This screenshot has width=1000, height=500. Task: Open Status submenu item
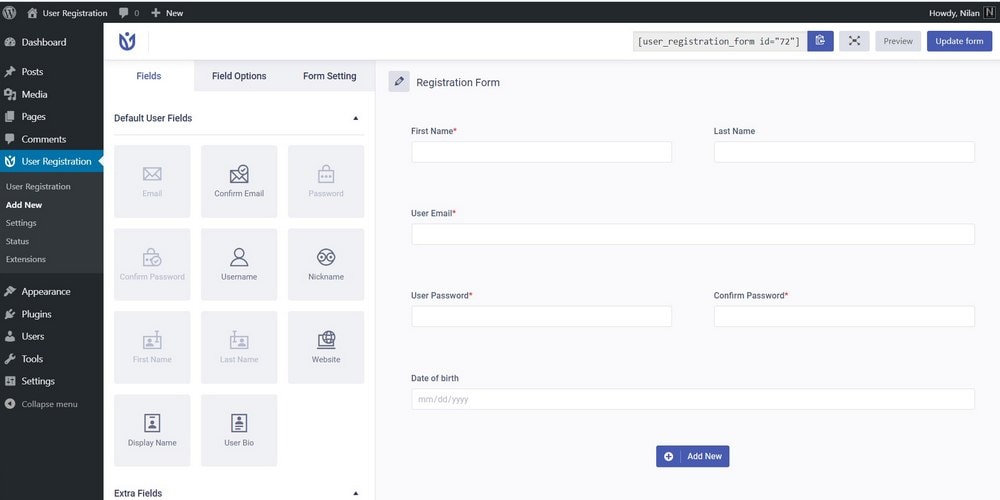17,241
